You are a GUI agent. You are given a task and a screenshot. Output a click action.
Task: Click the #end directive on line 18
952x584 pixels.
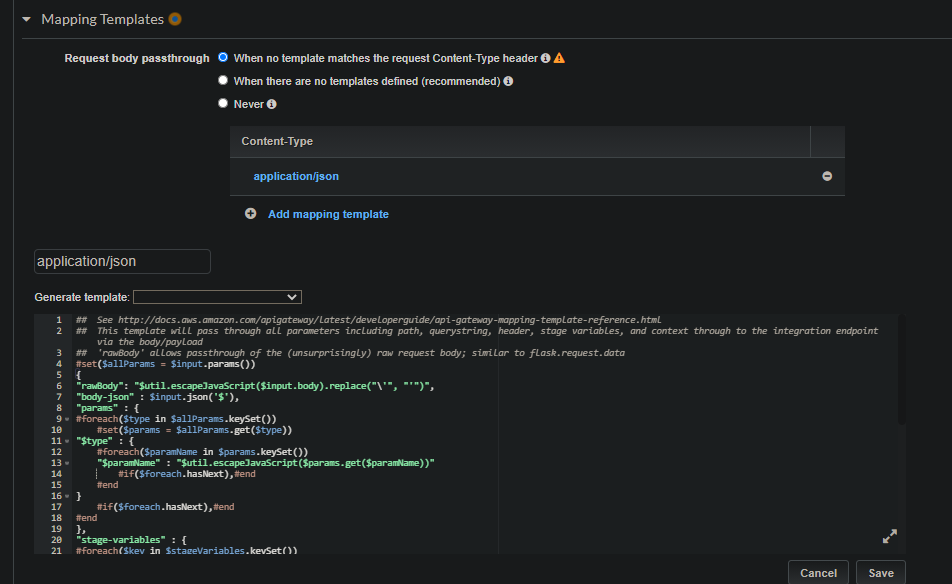86,518
